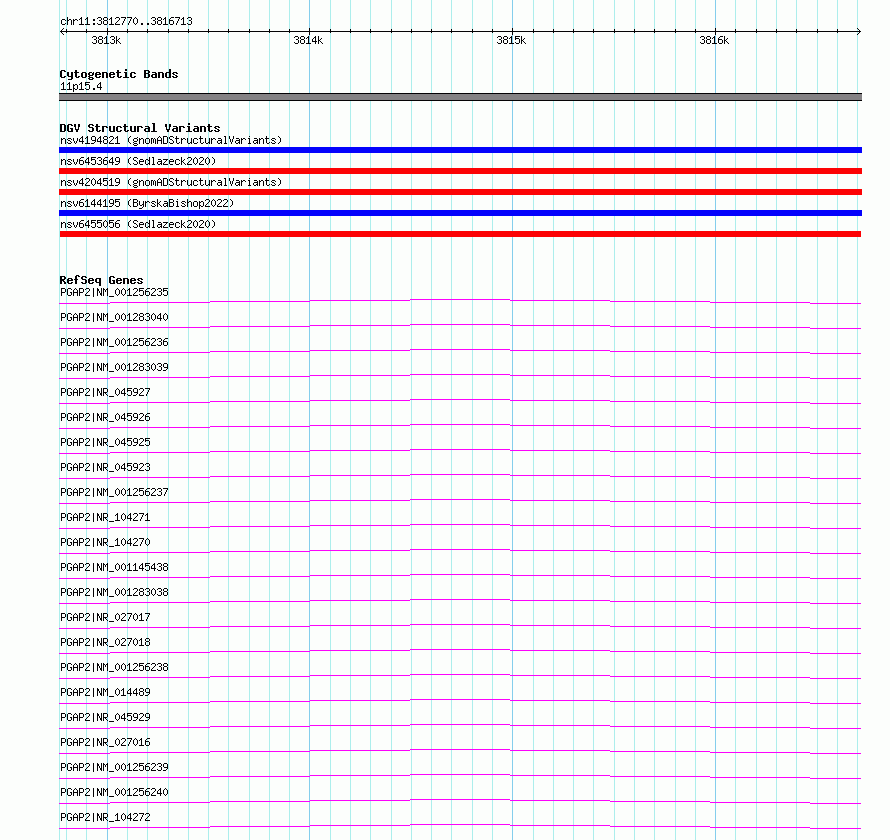The image size is (890, 840).
Task: Click the 3813k ruler tick label
Action: pos(106,40)
